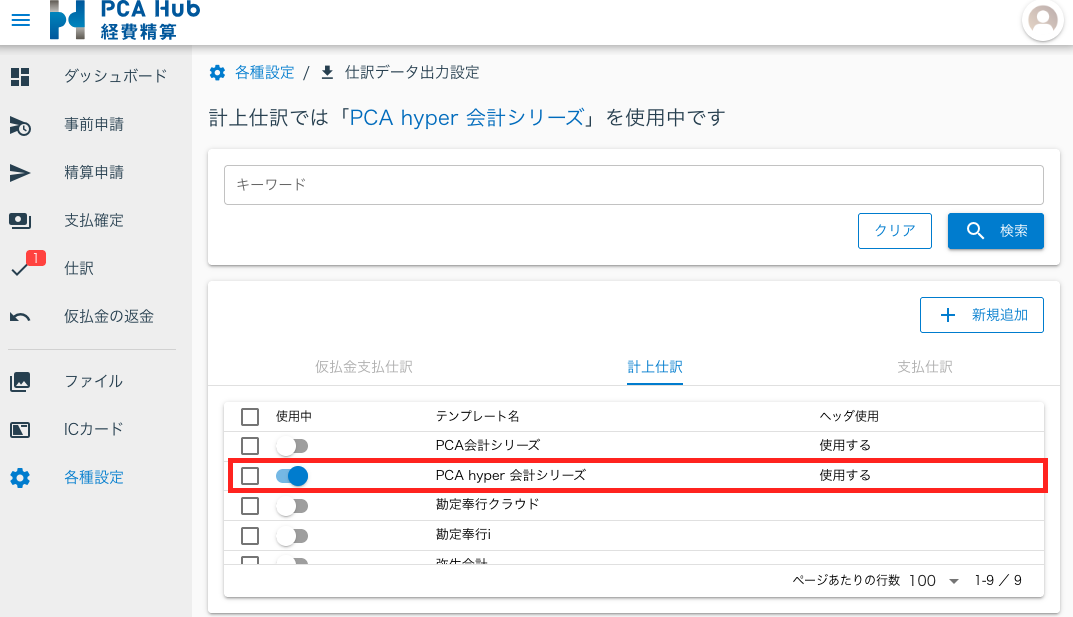Click the 事前申請 sidebar icon

click(20, 125)
